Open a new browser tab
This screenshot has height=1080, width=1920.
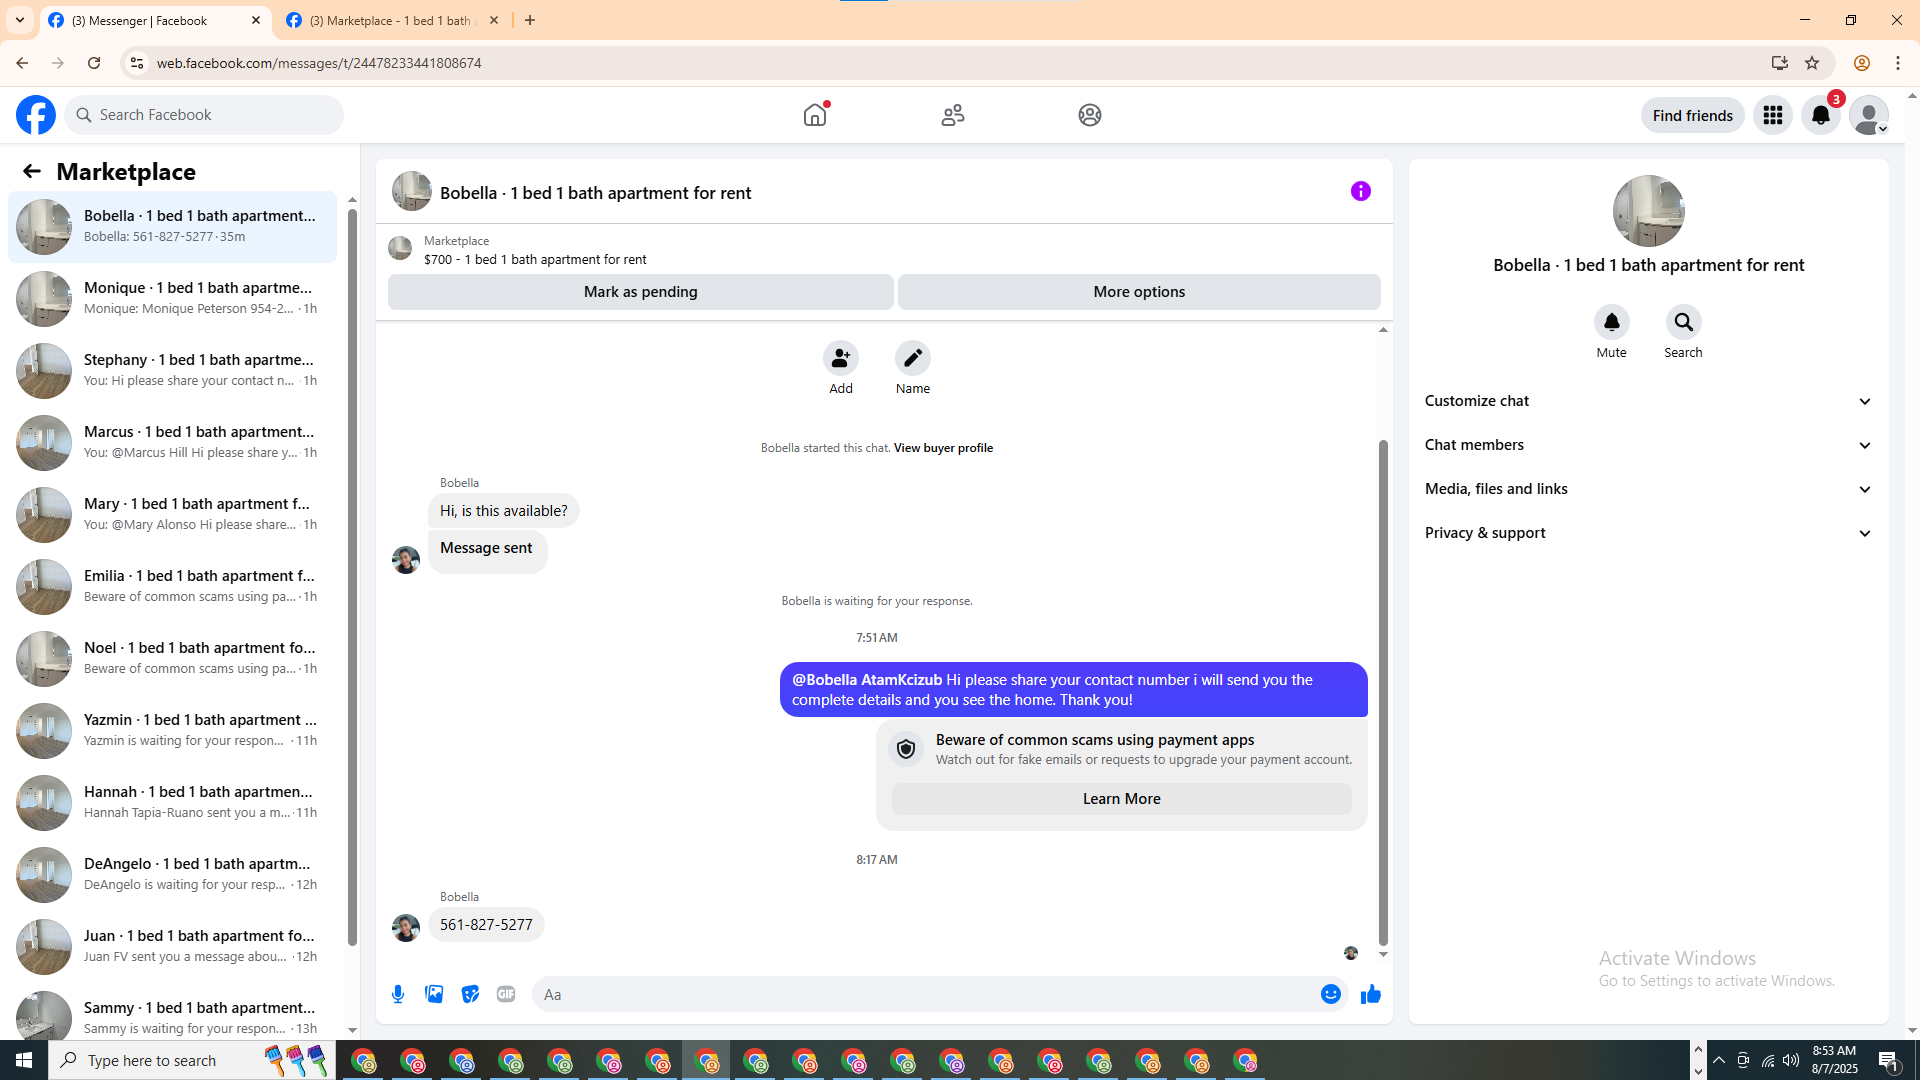[x=530, y=20]
